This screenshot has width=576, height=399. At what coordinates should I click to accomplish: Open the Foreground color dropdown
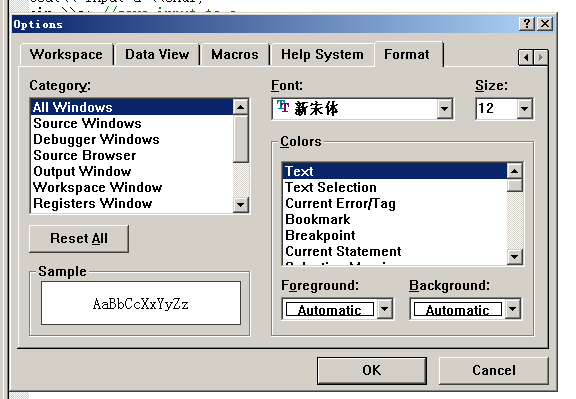click(384, 309)
